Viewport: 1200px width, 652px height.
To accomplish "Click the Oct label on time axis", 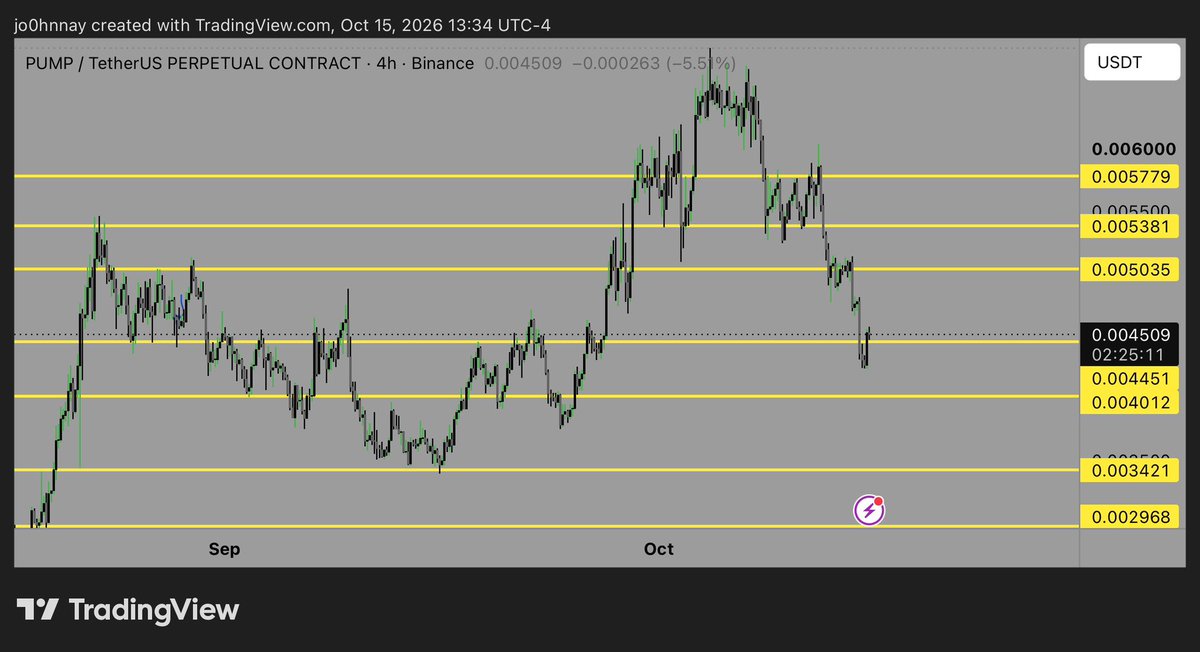I will point(659,549).
